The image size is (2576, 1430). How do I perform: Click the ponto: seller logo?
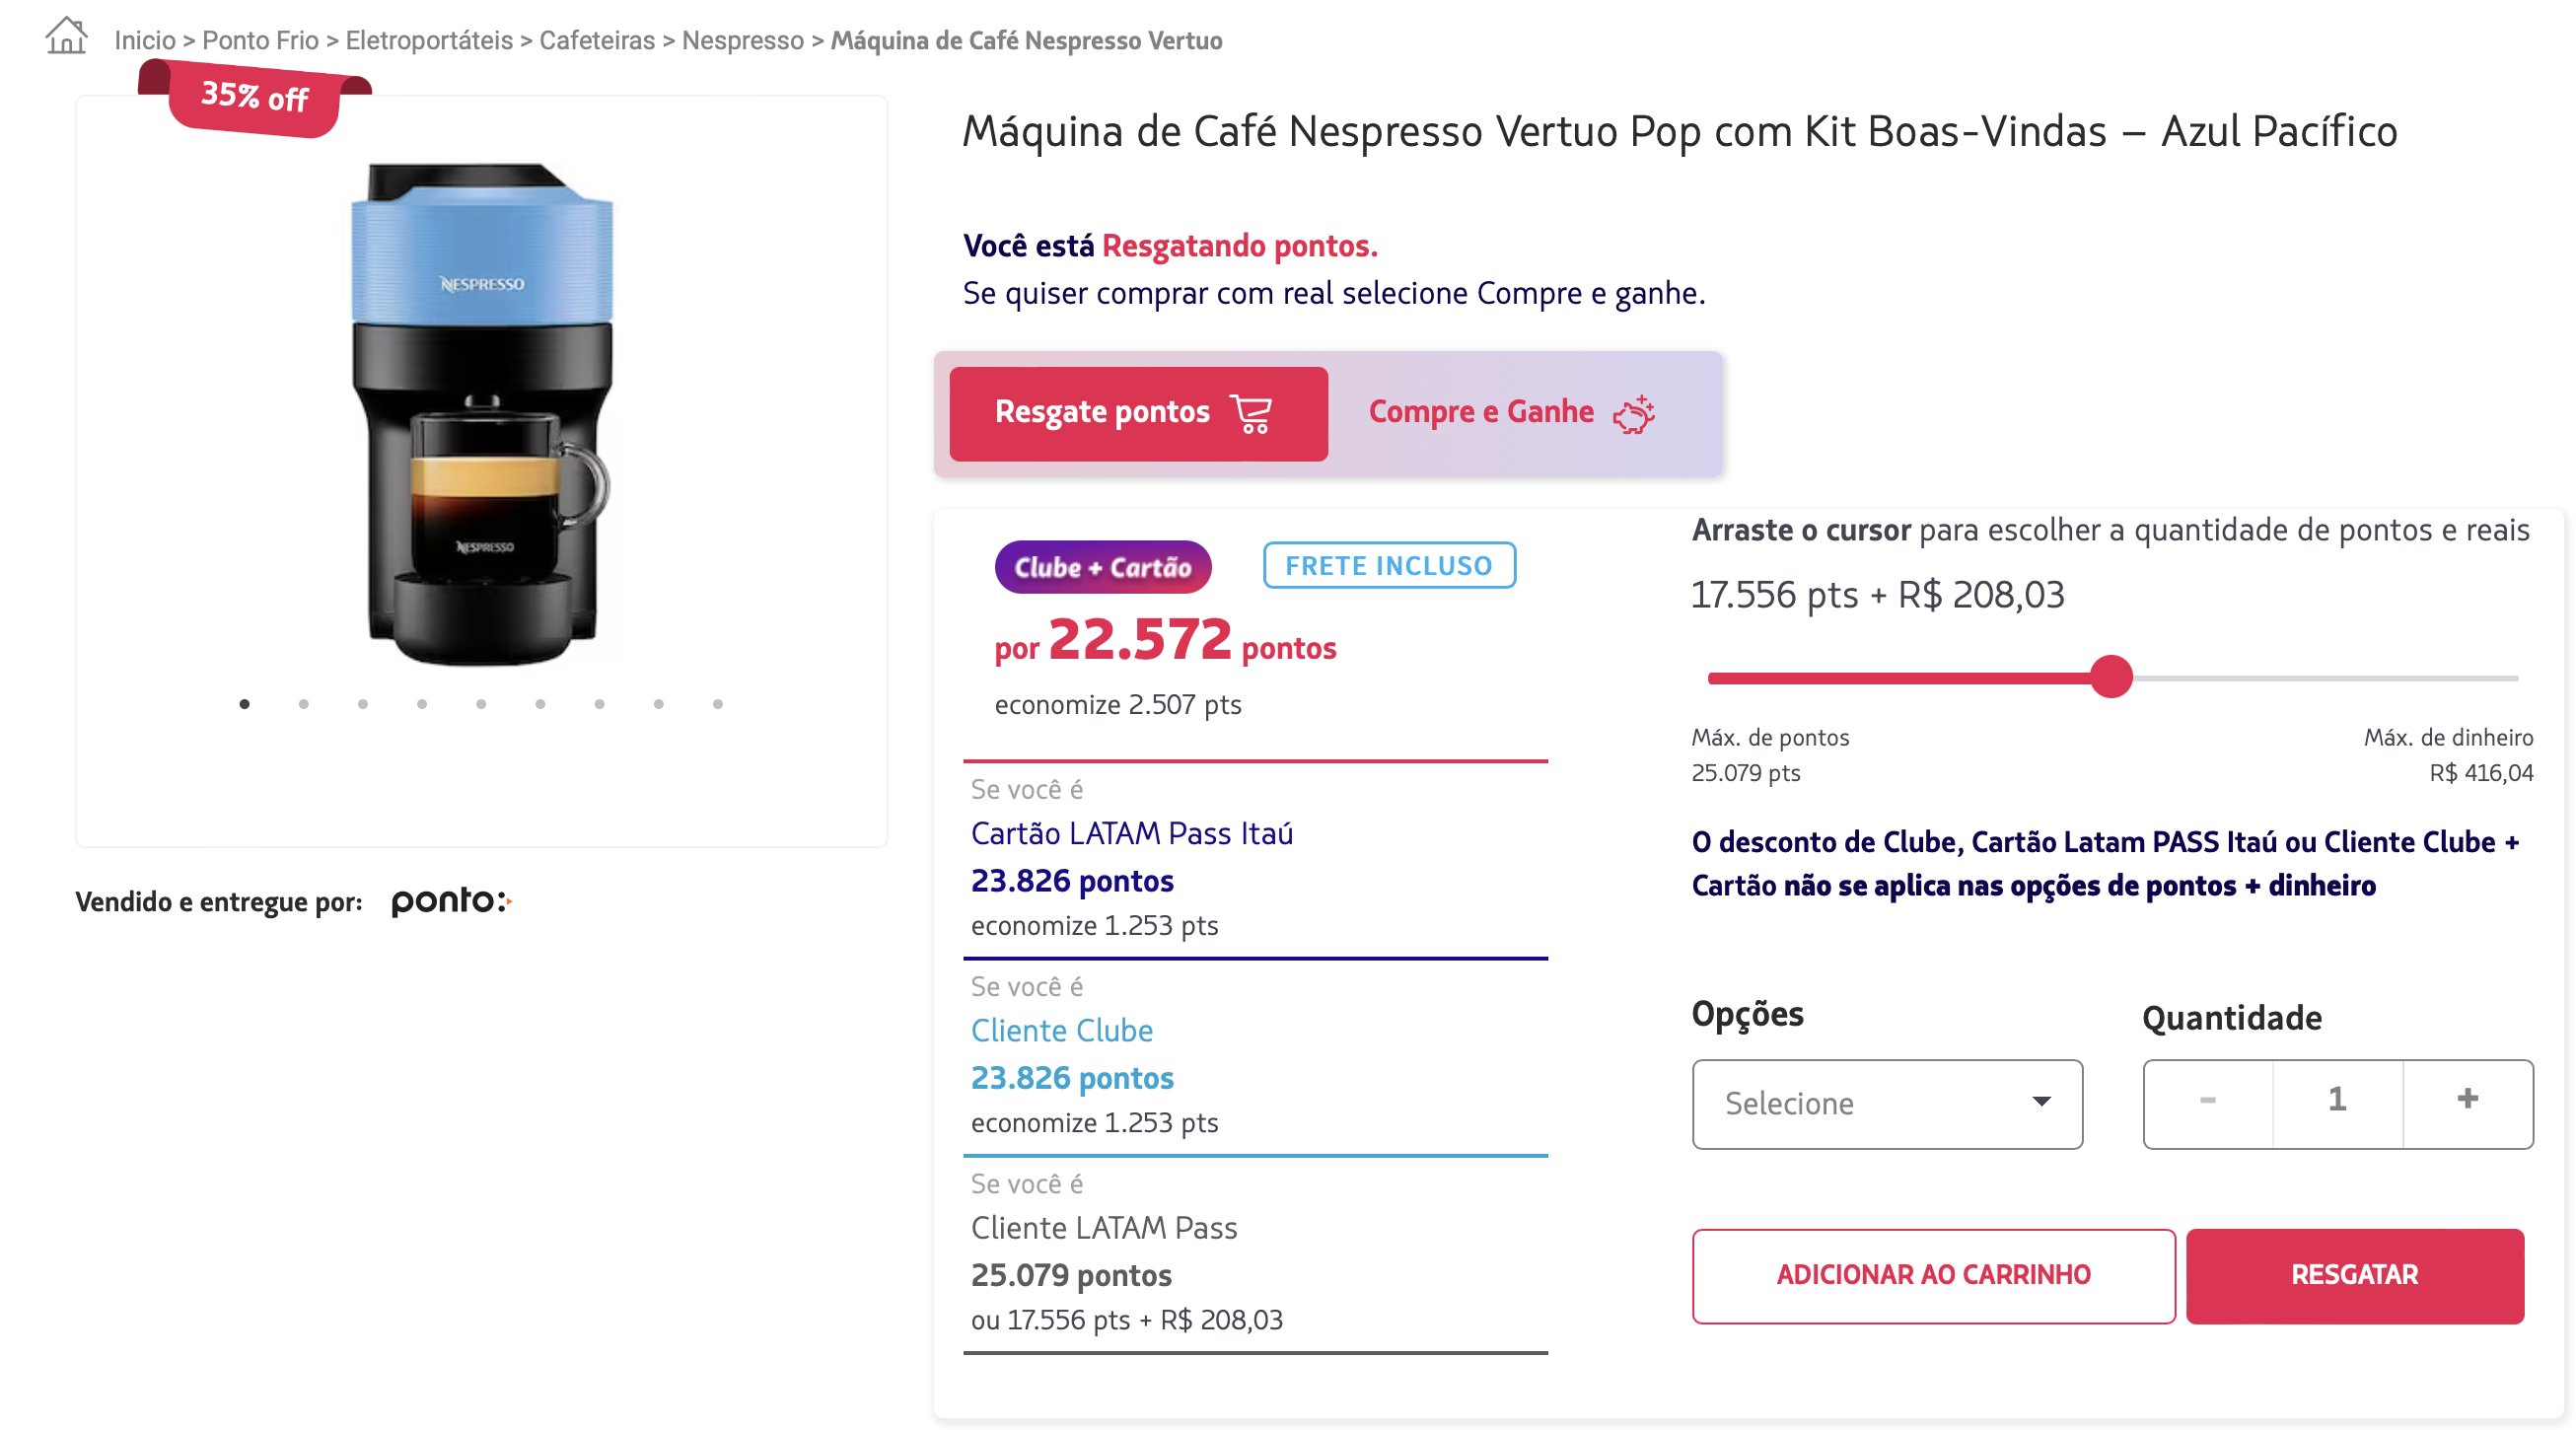pos(451,900)
